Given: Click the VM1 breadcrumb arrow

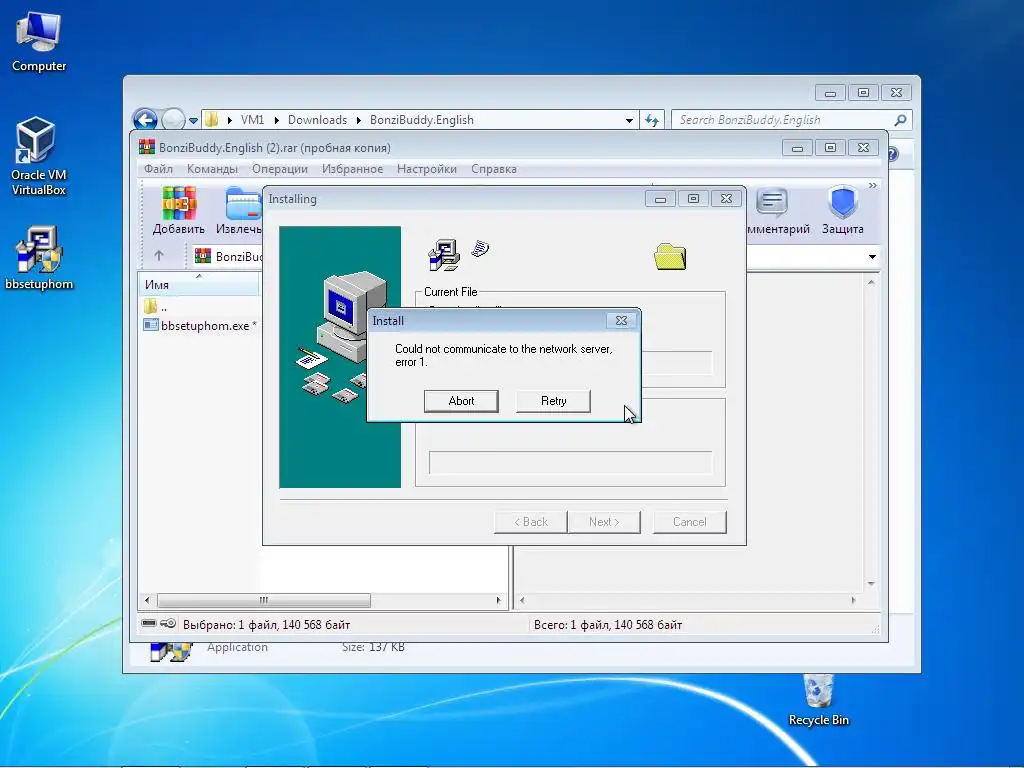Looking at the screenshot, I should tap(277, 120).
